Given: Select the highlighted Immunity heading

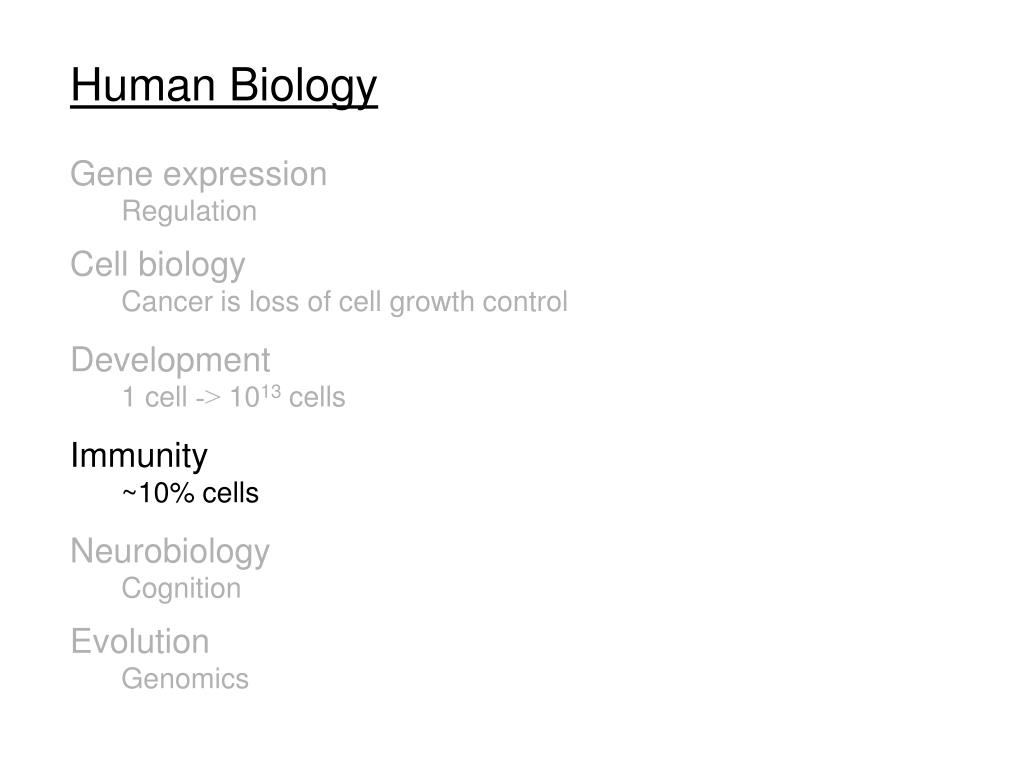Looking at the screenshot, I should point(139,456).
